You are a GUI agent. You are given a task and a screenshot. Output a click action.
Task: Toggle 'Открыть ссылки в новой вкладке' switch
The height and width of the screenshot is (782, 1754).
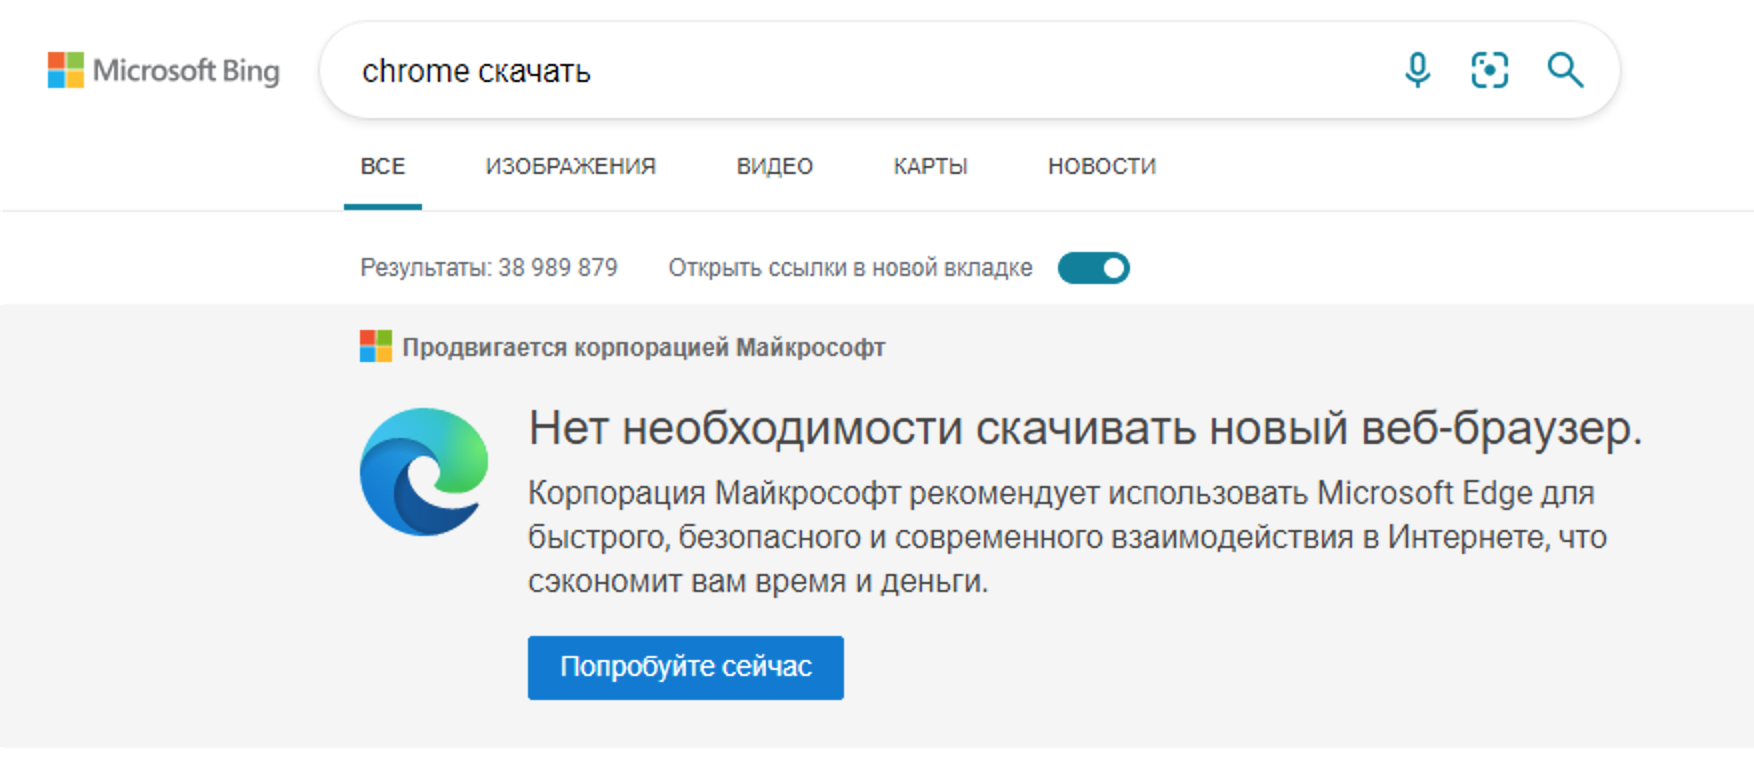click(x=1094, y=268)
